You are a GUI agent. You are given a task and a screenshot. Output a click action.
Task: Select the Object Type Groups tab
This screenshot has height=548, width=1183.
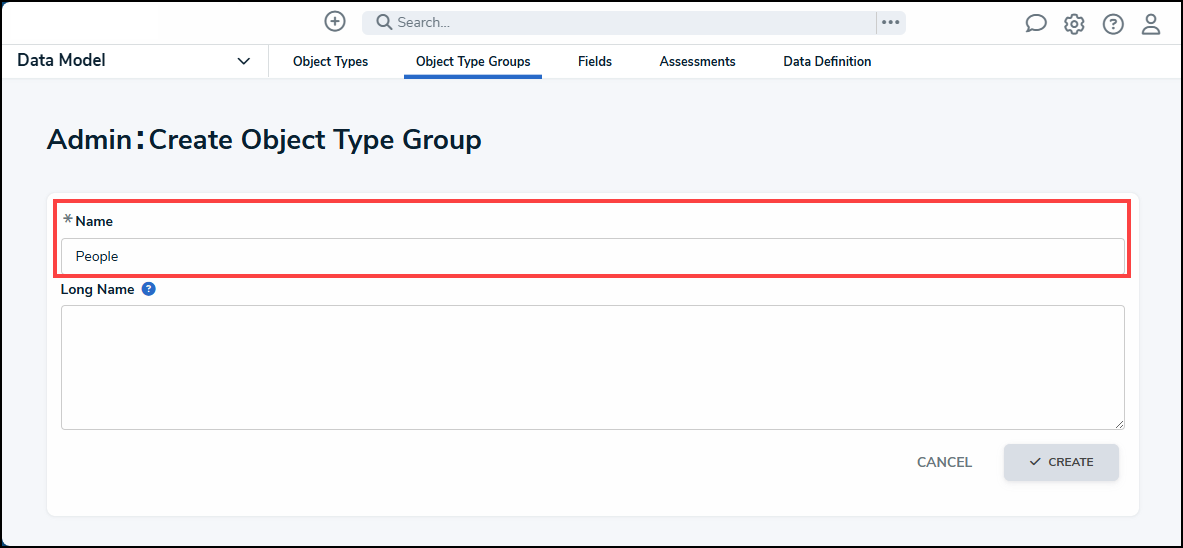point(473,62)
